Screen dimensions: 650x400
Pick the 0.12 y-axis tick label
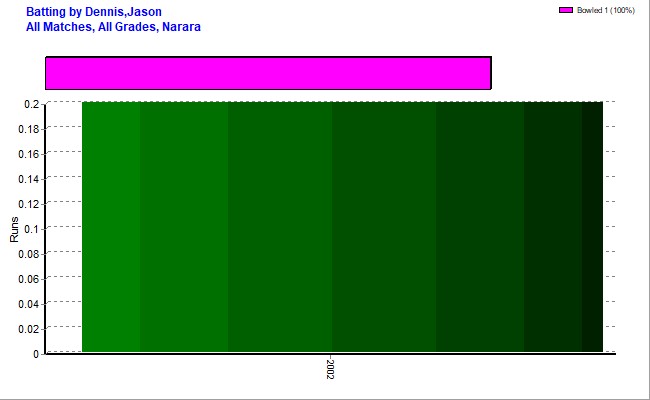(27, 204)
